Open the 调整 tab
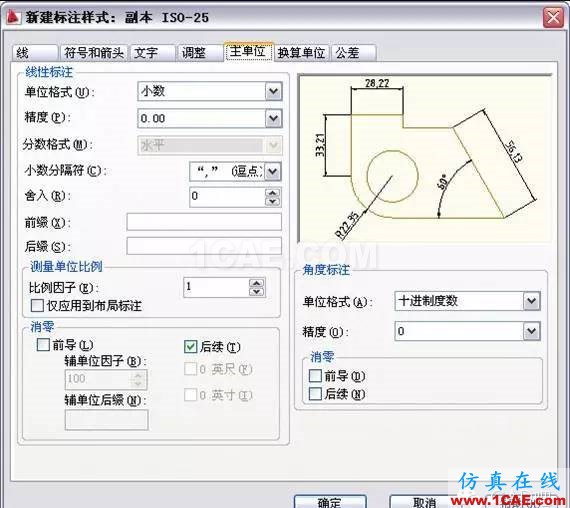The image size is (570, 508). point(200,53)
